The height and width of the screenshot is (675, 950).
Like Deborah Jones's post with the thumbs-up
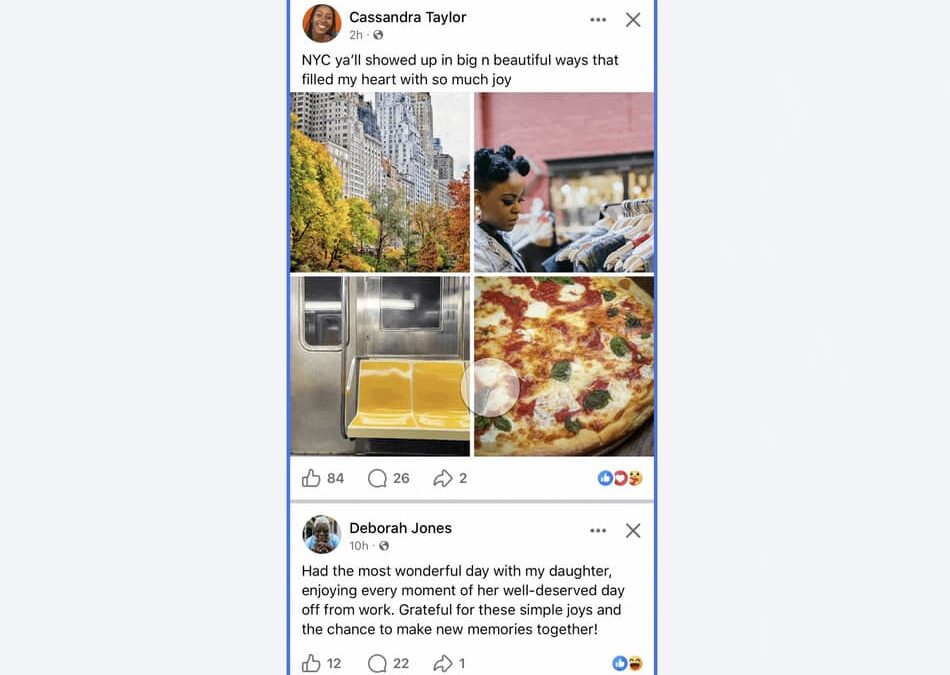[x=311, y=663]
